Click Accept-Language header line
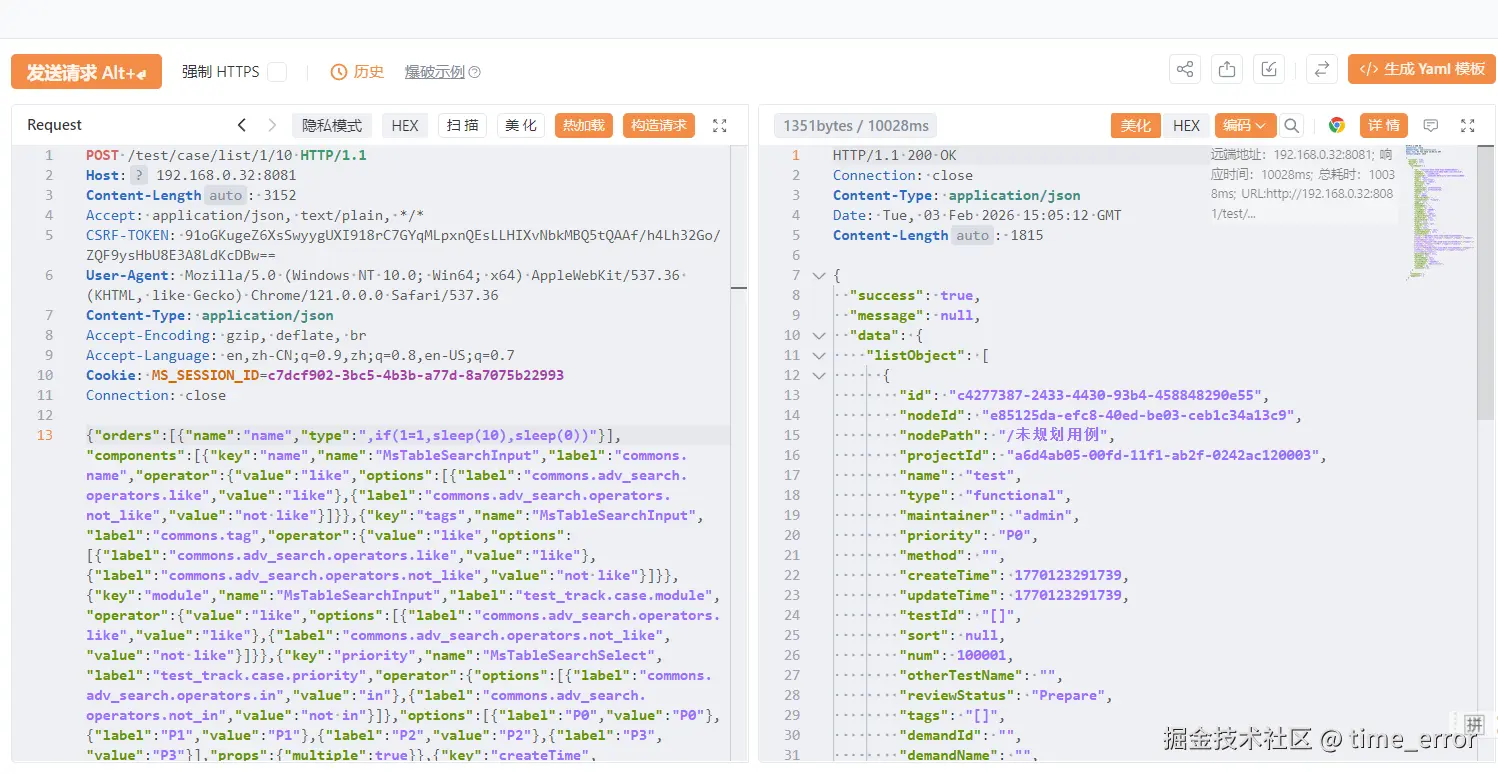 [x=300, y=355]
